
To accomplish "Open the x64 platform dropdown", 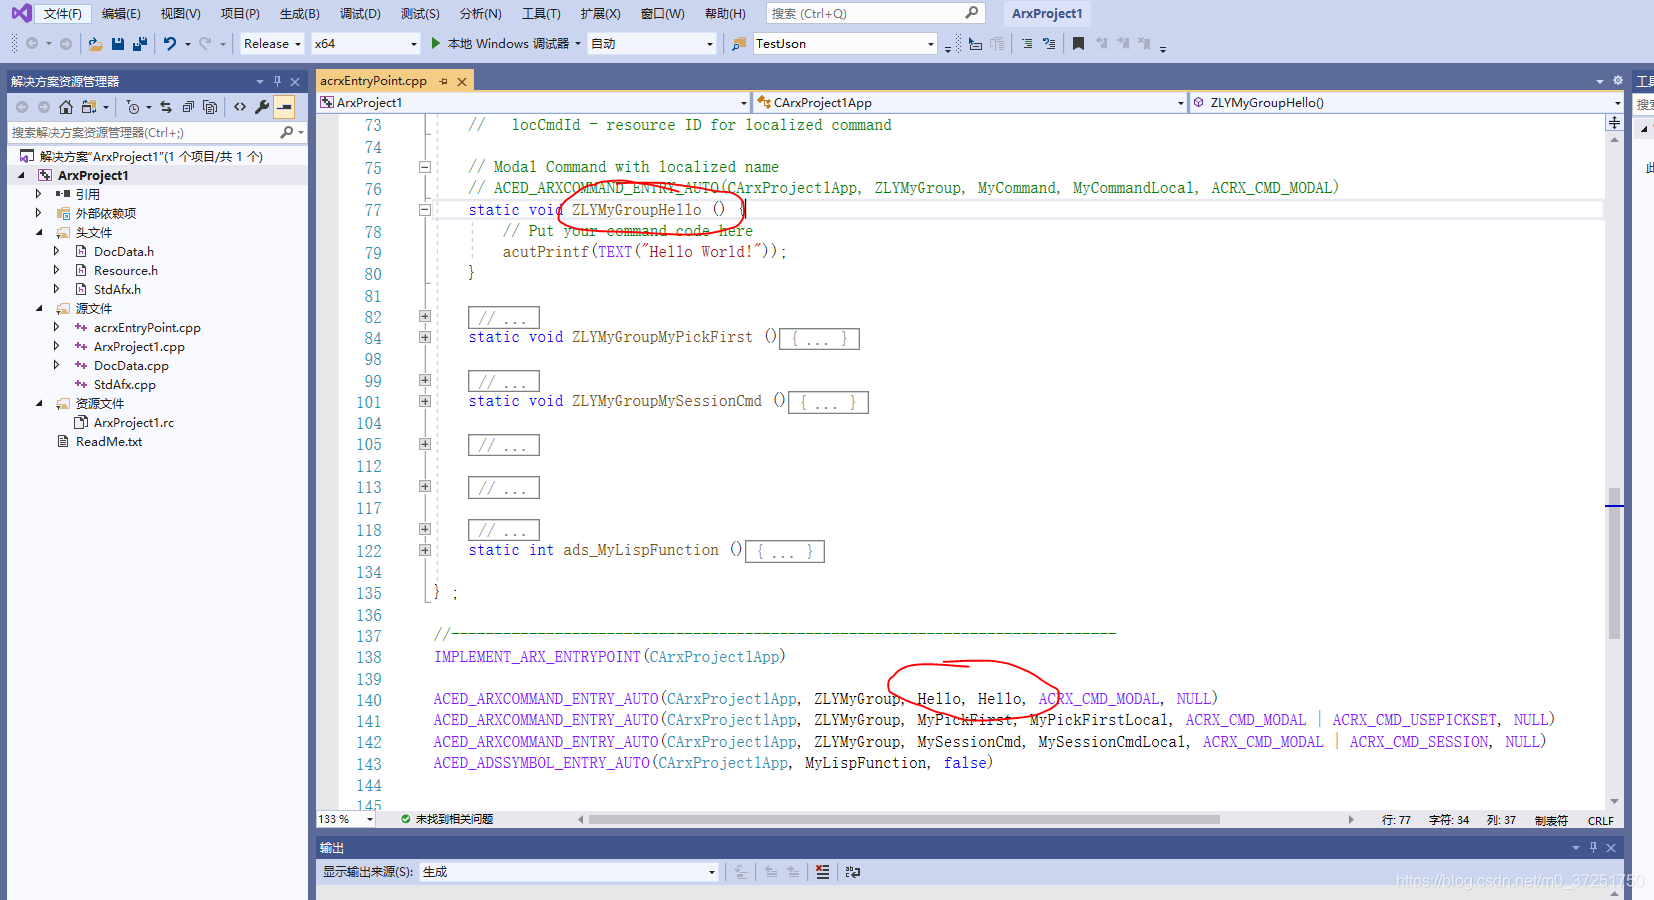I will coord(412,44).
